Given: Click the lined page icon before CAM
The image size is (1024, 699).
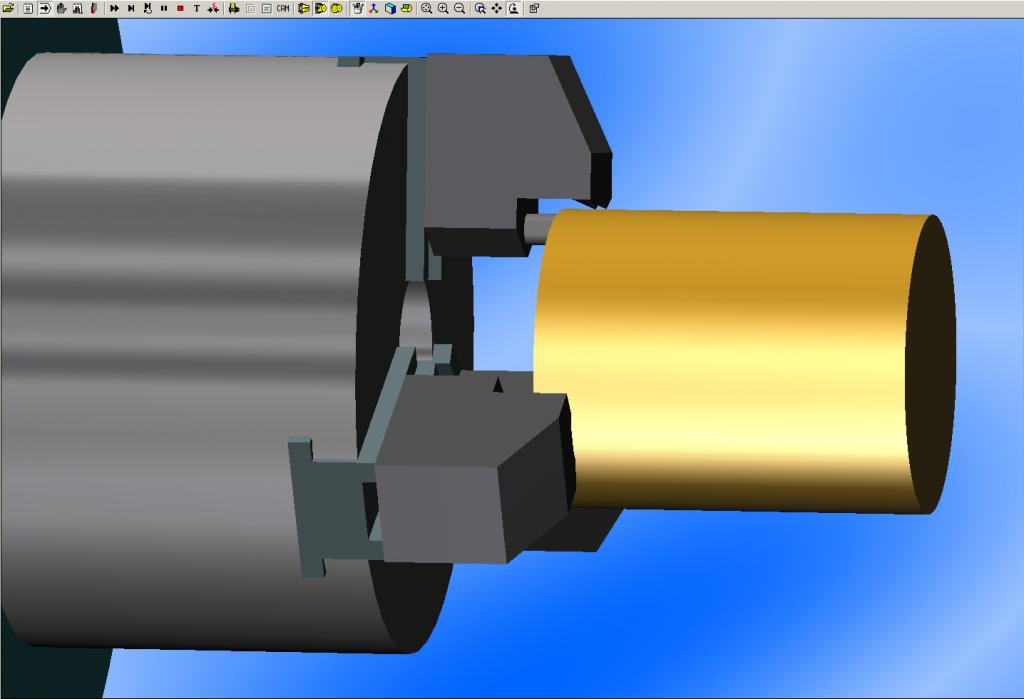Looking at the screenshot, I should [x=266, y=8].
